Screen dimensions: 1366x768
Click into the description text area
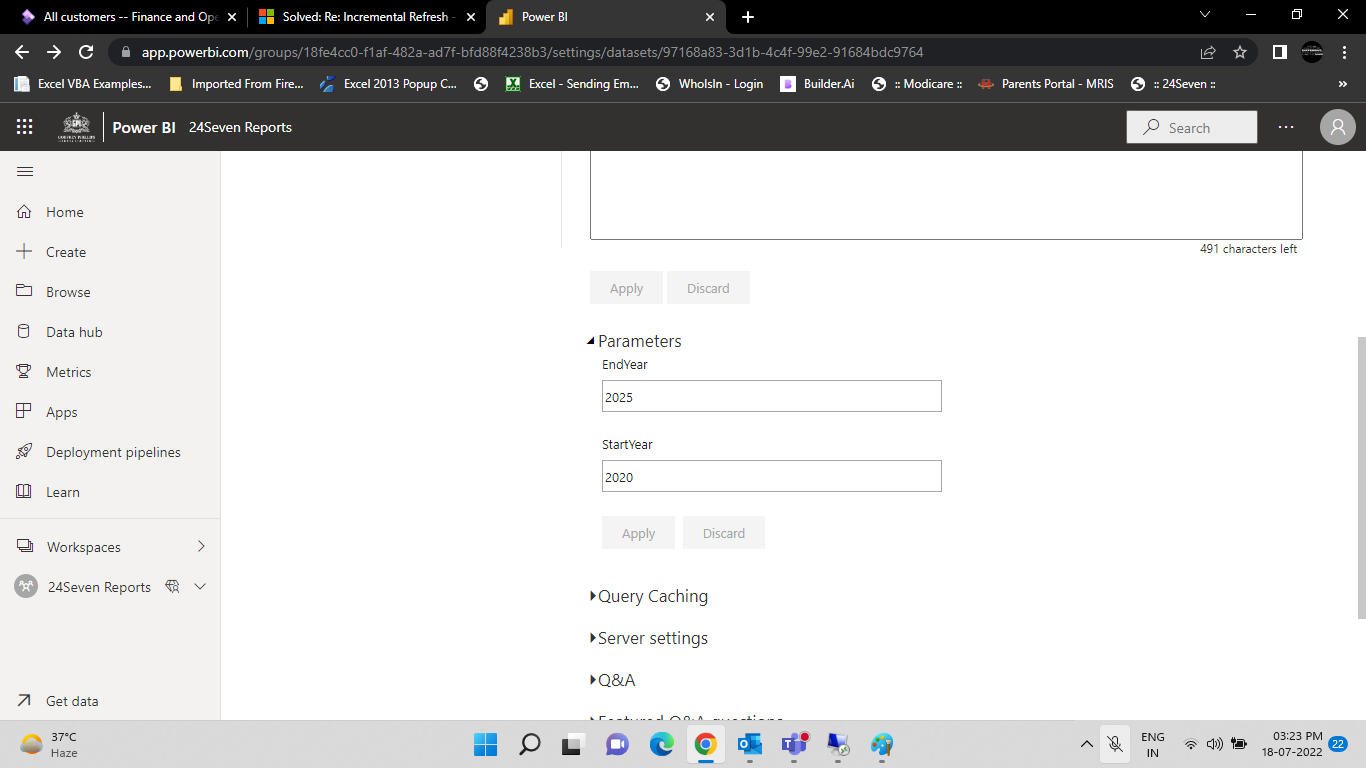click(946, 195)
